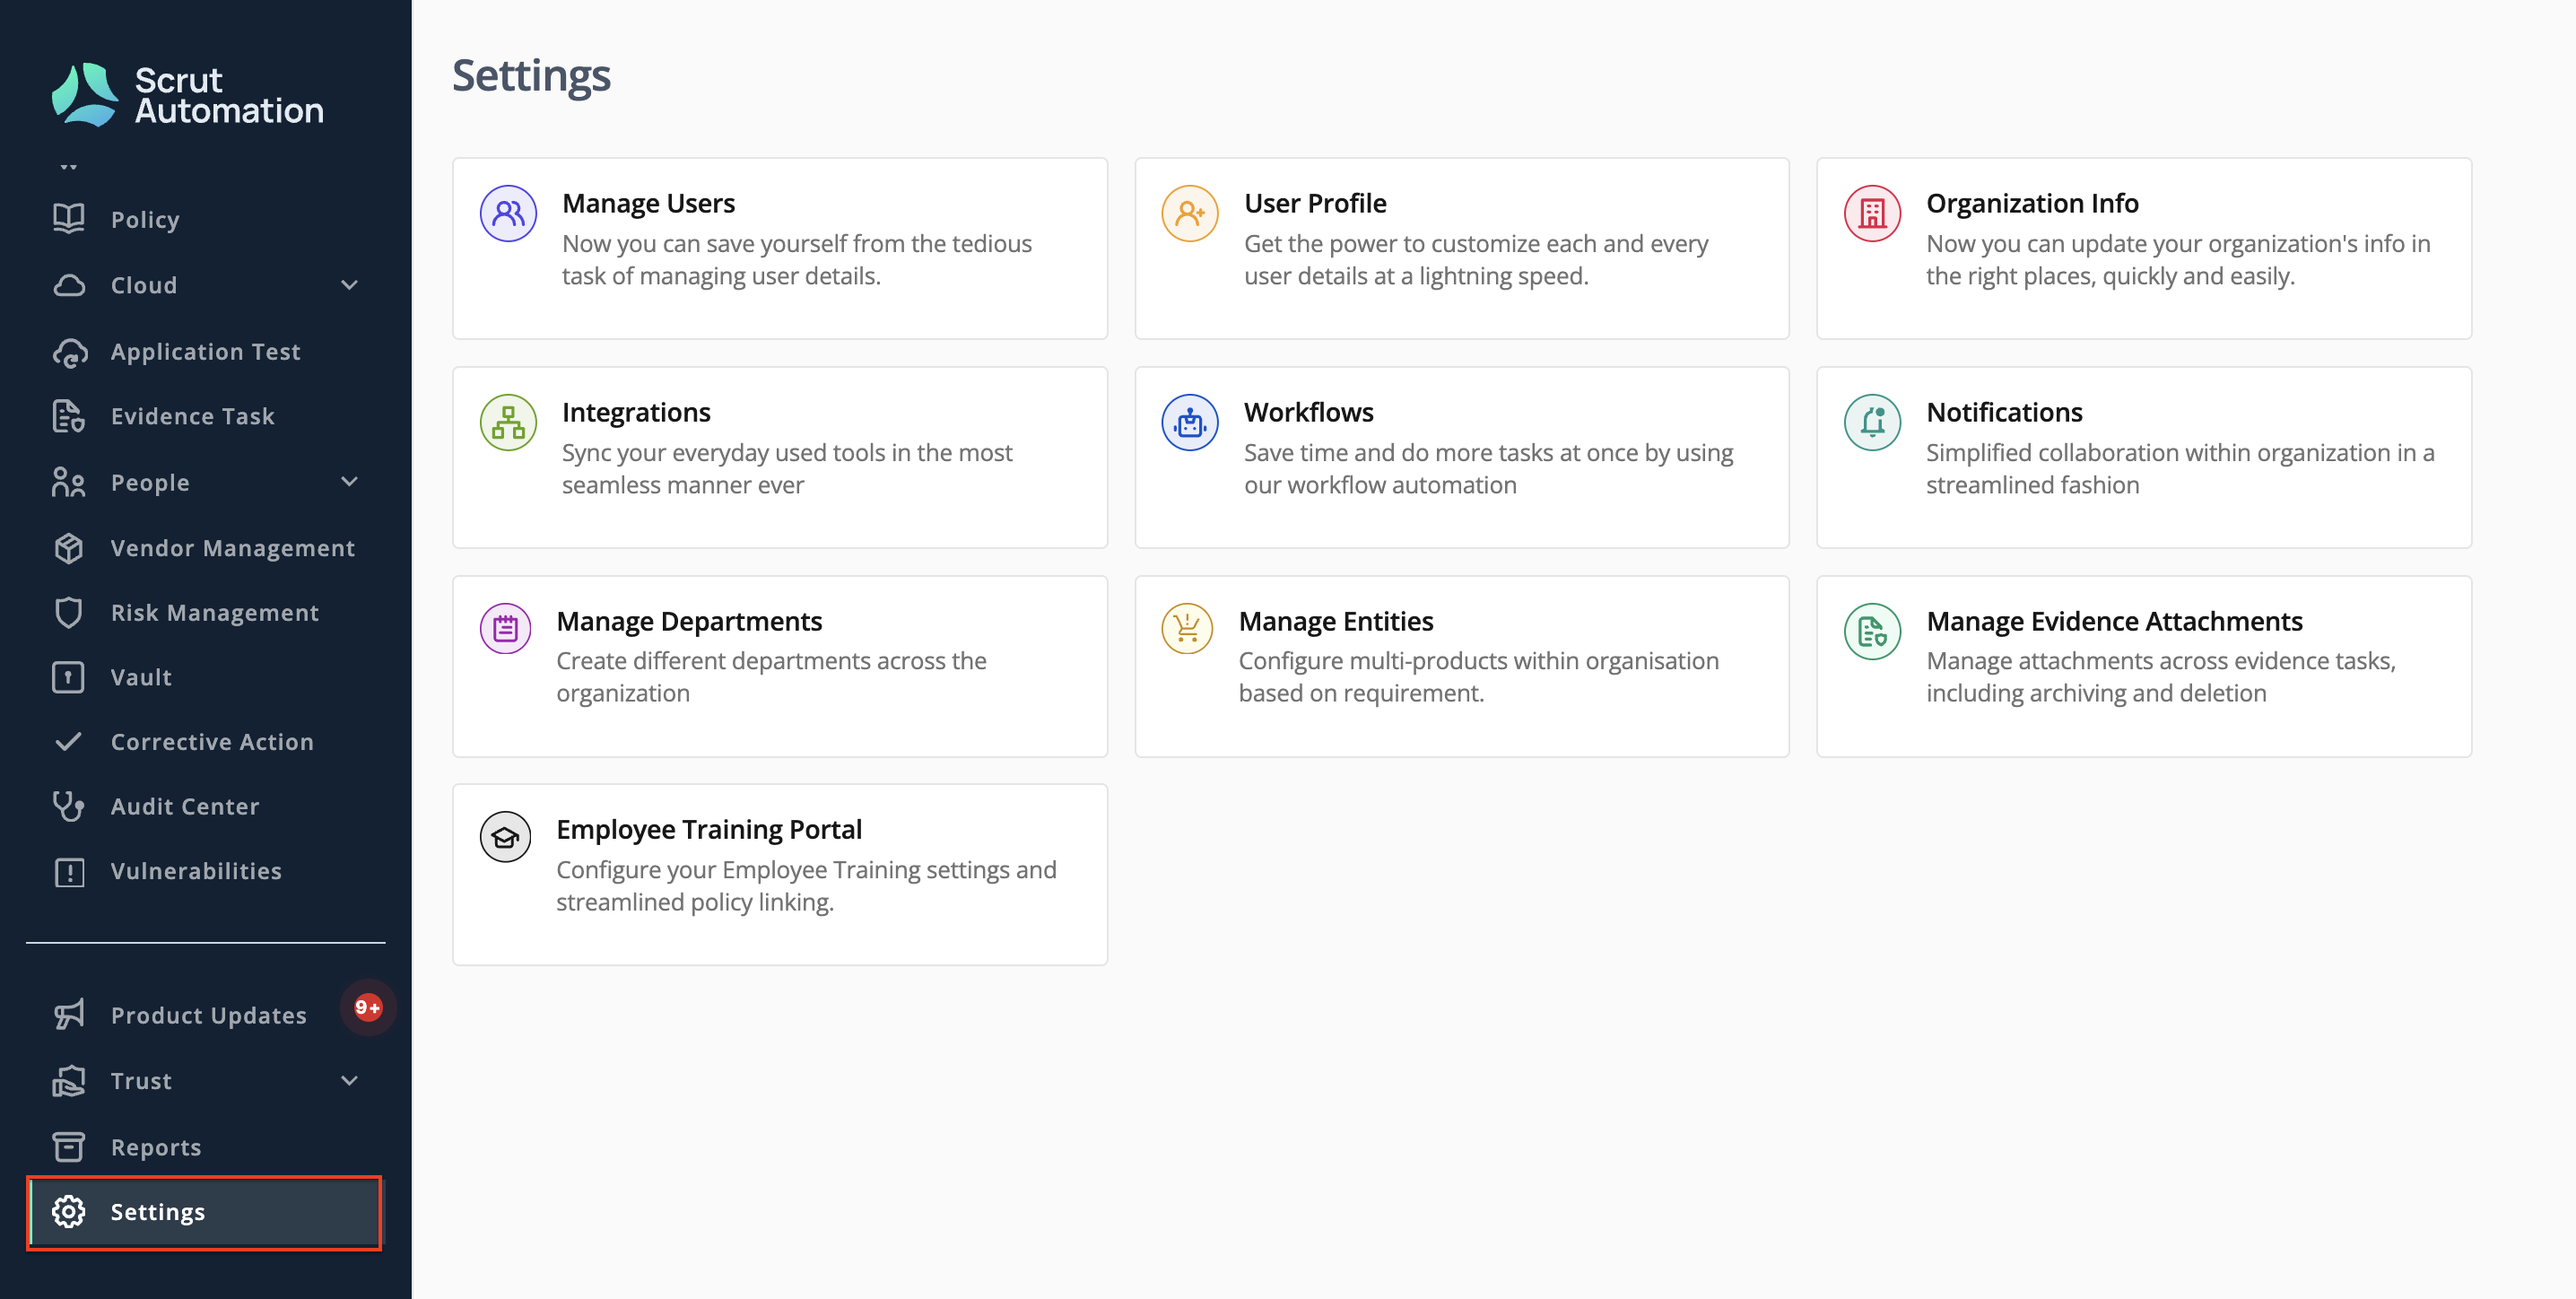
Task: Go to Evidence Task page
Action: (192, 416)
